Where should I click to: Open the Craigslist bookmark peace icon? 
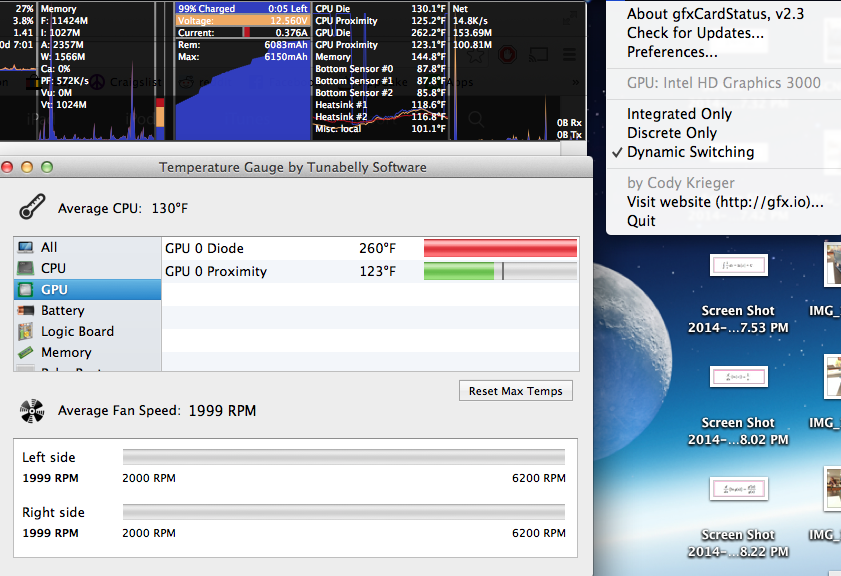97,82
